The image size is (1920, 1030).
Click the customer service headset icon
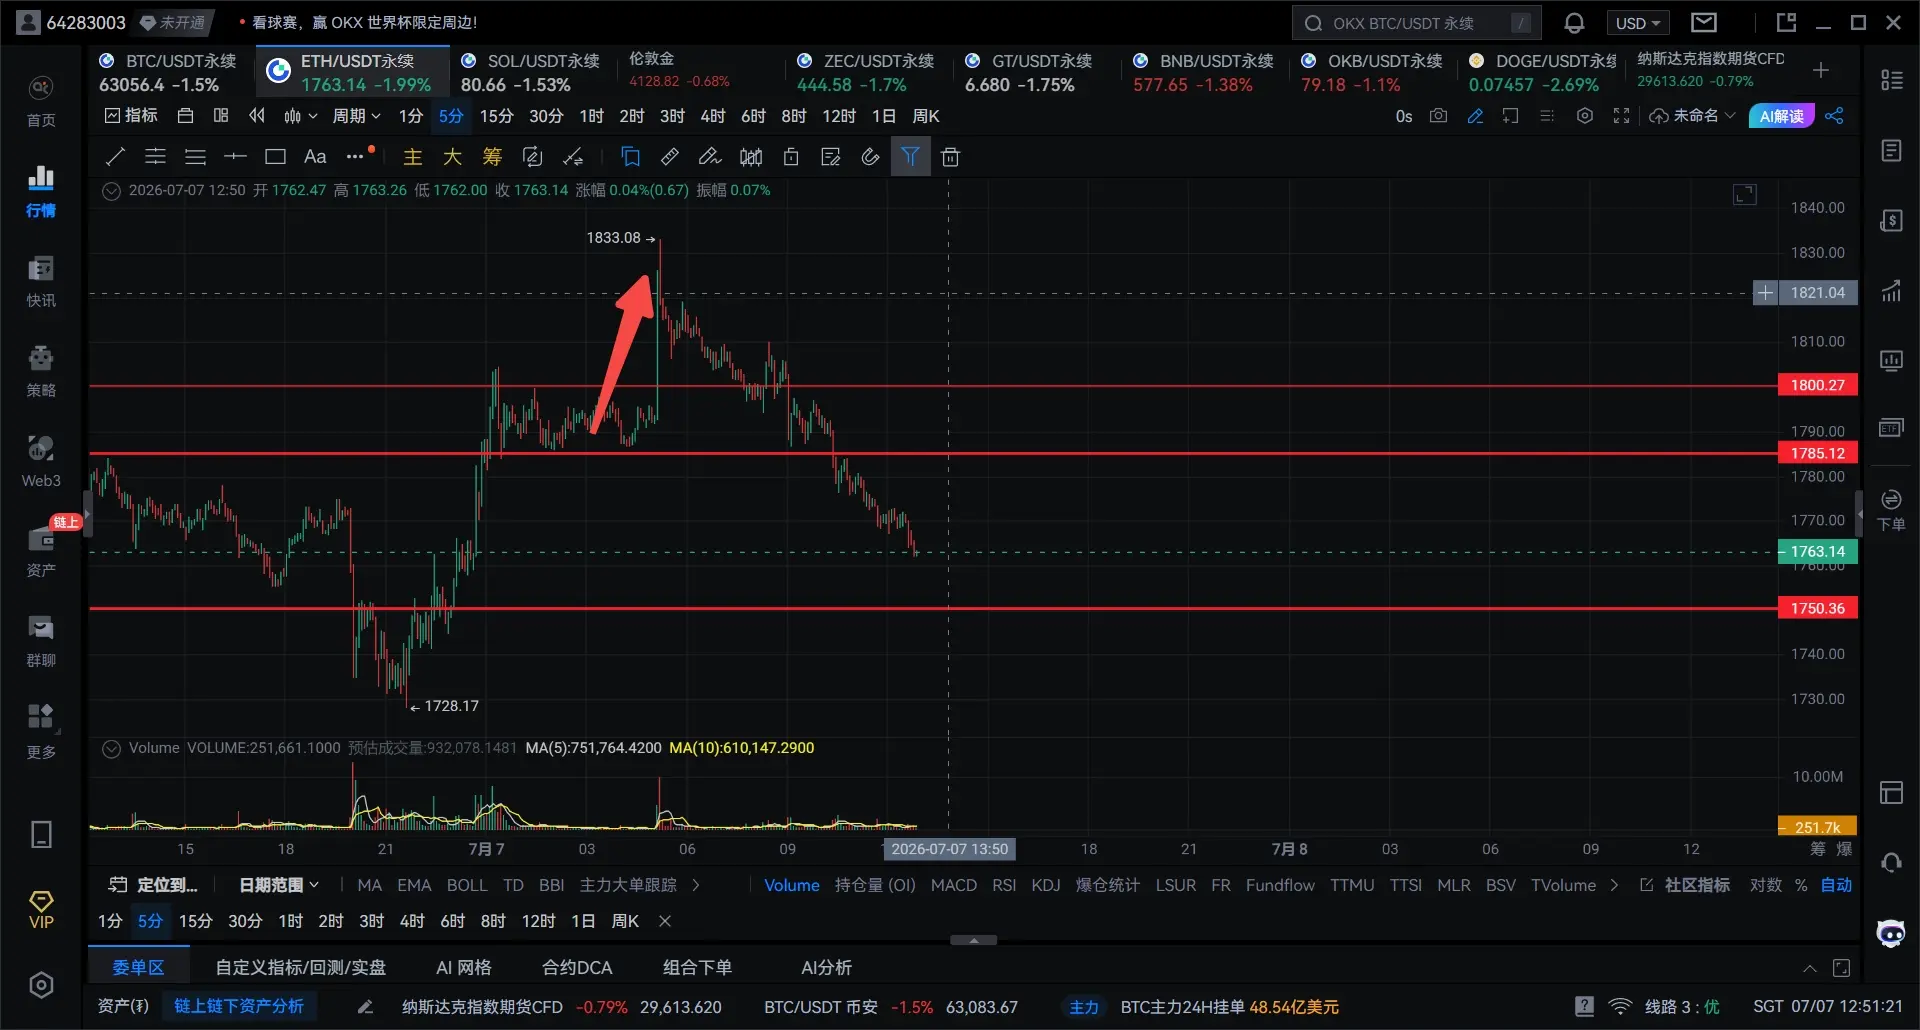coord(1891,862)
